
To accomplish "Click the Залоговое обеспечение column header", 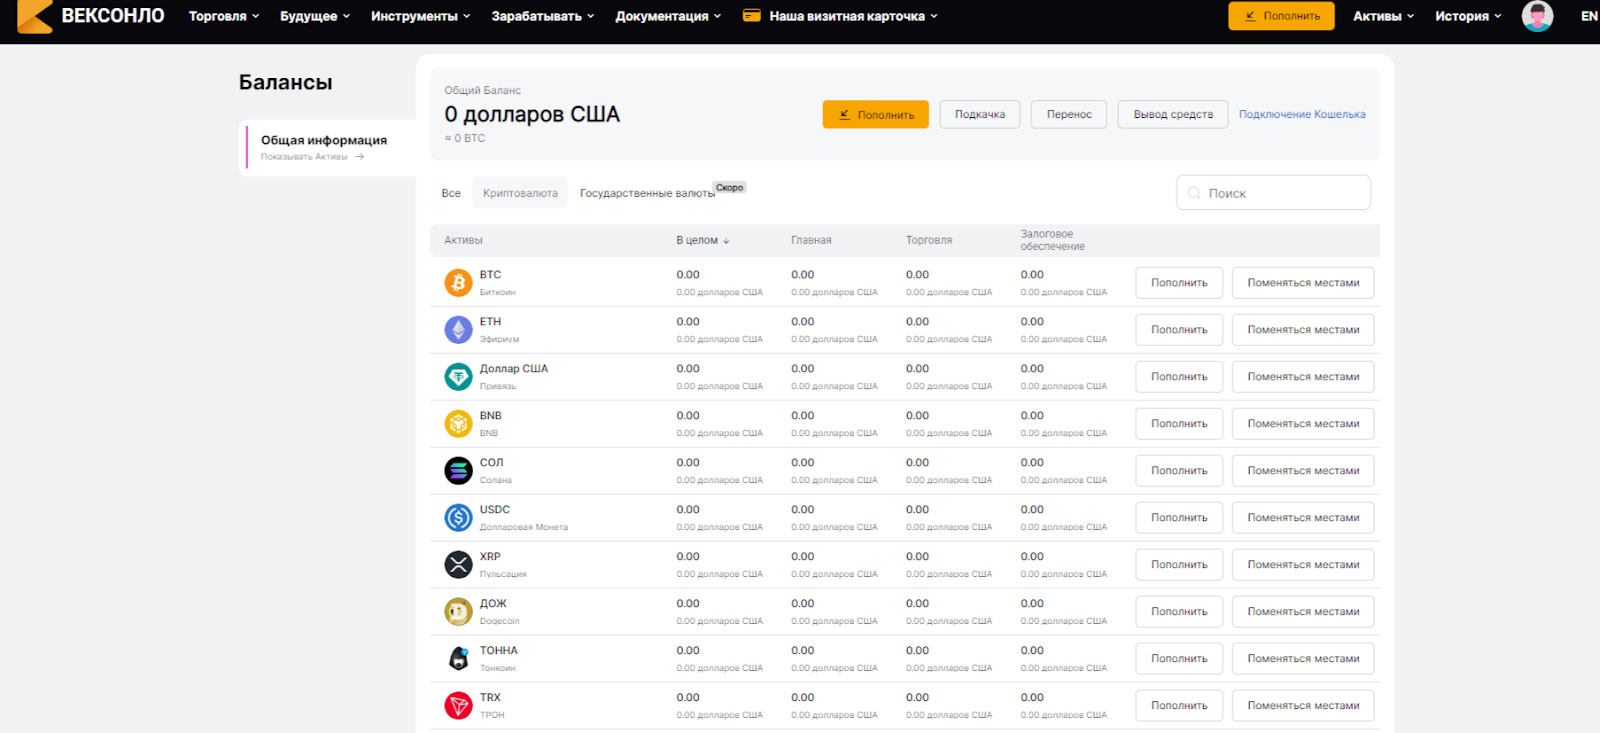I will point(1052,240).
